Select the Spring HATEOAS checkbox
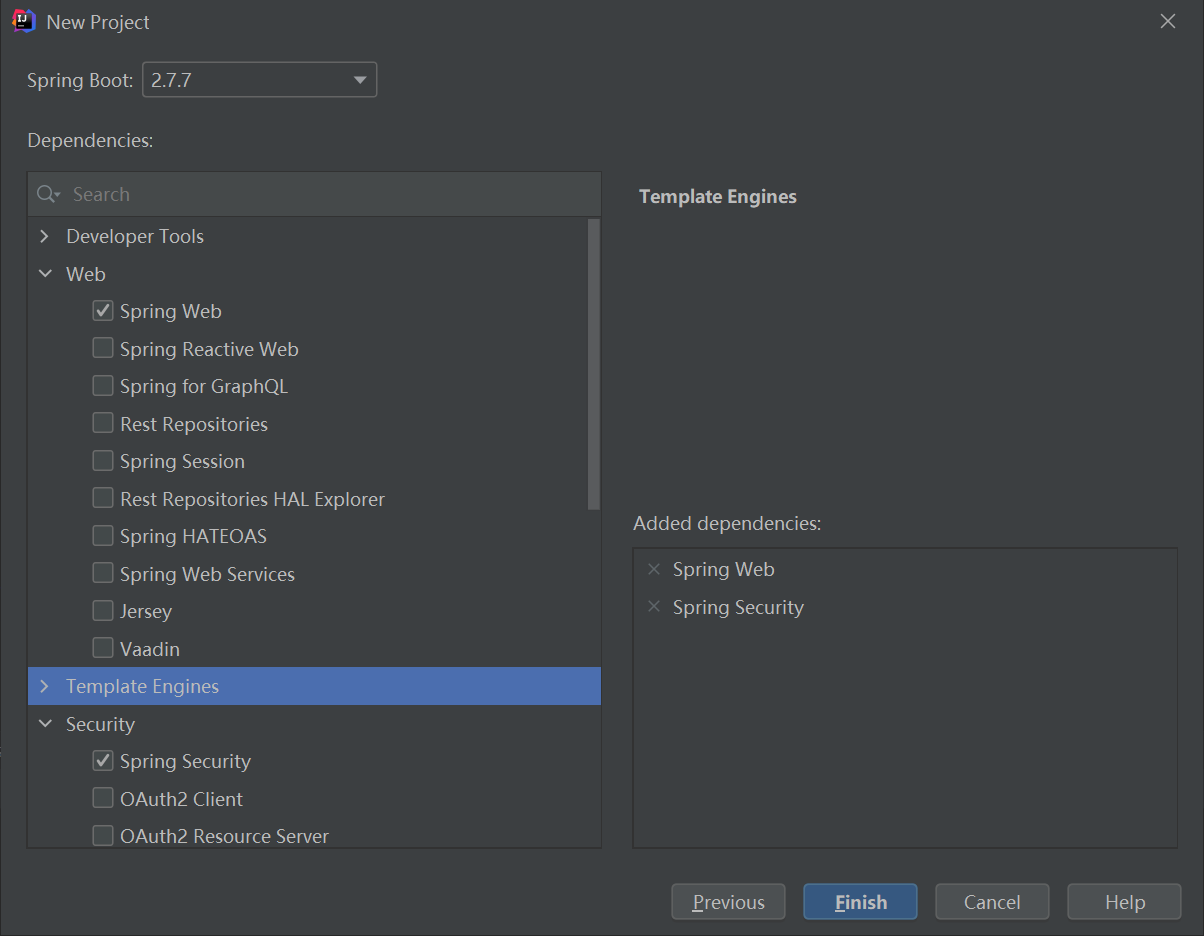 [x=103, y=536]
